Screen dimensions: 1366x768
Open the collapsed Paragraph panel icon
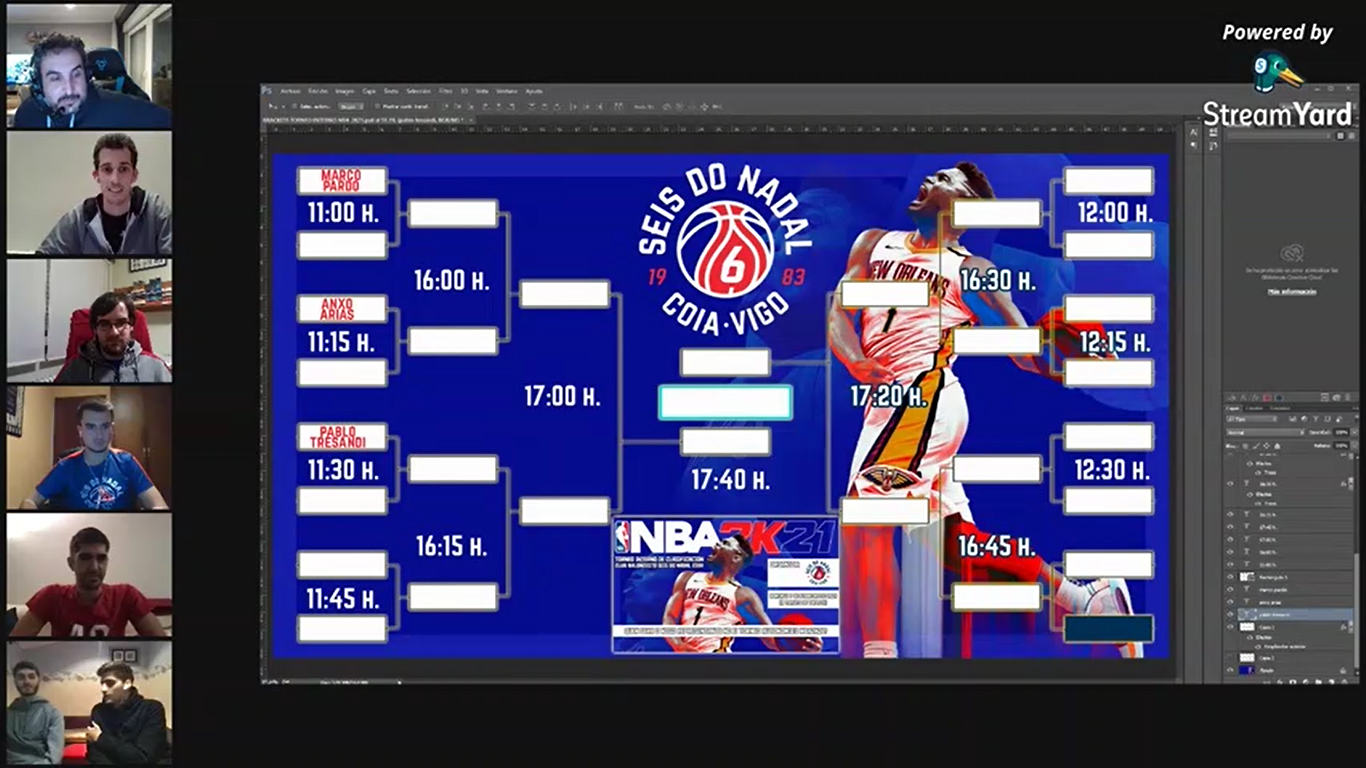tap(1193, 143)
